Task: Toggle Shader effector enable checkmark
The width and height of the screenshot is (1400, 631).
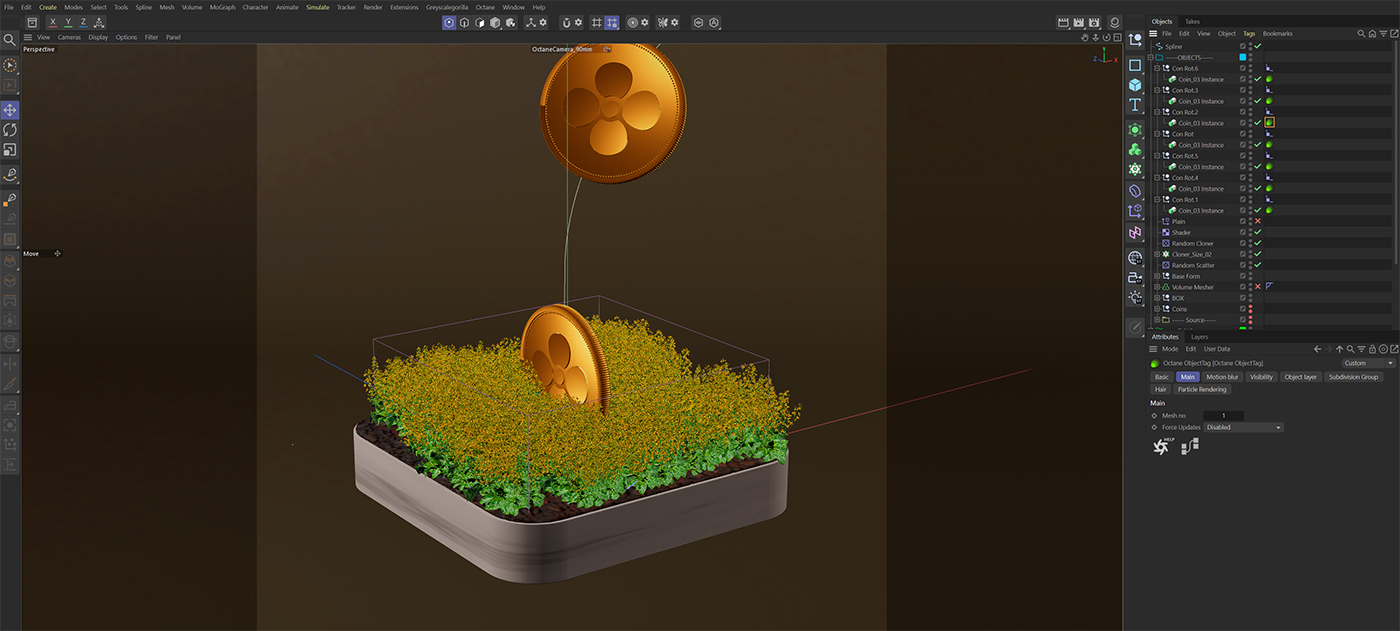Action: click(1258, 232)
